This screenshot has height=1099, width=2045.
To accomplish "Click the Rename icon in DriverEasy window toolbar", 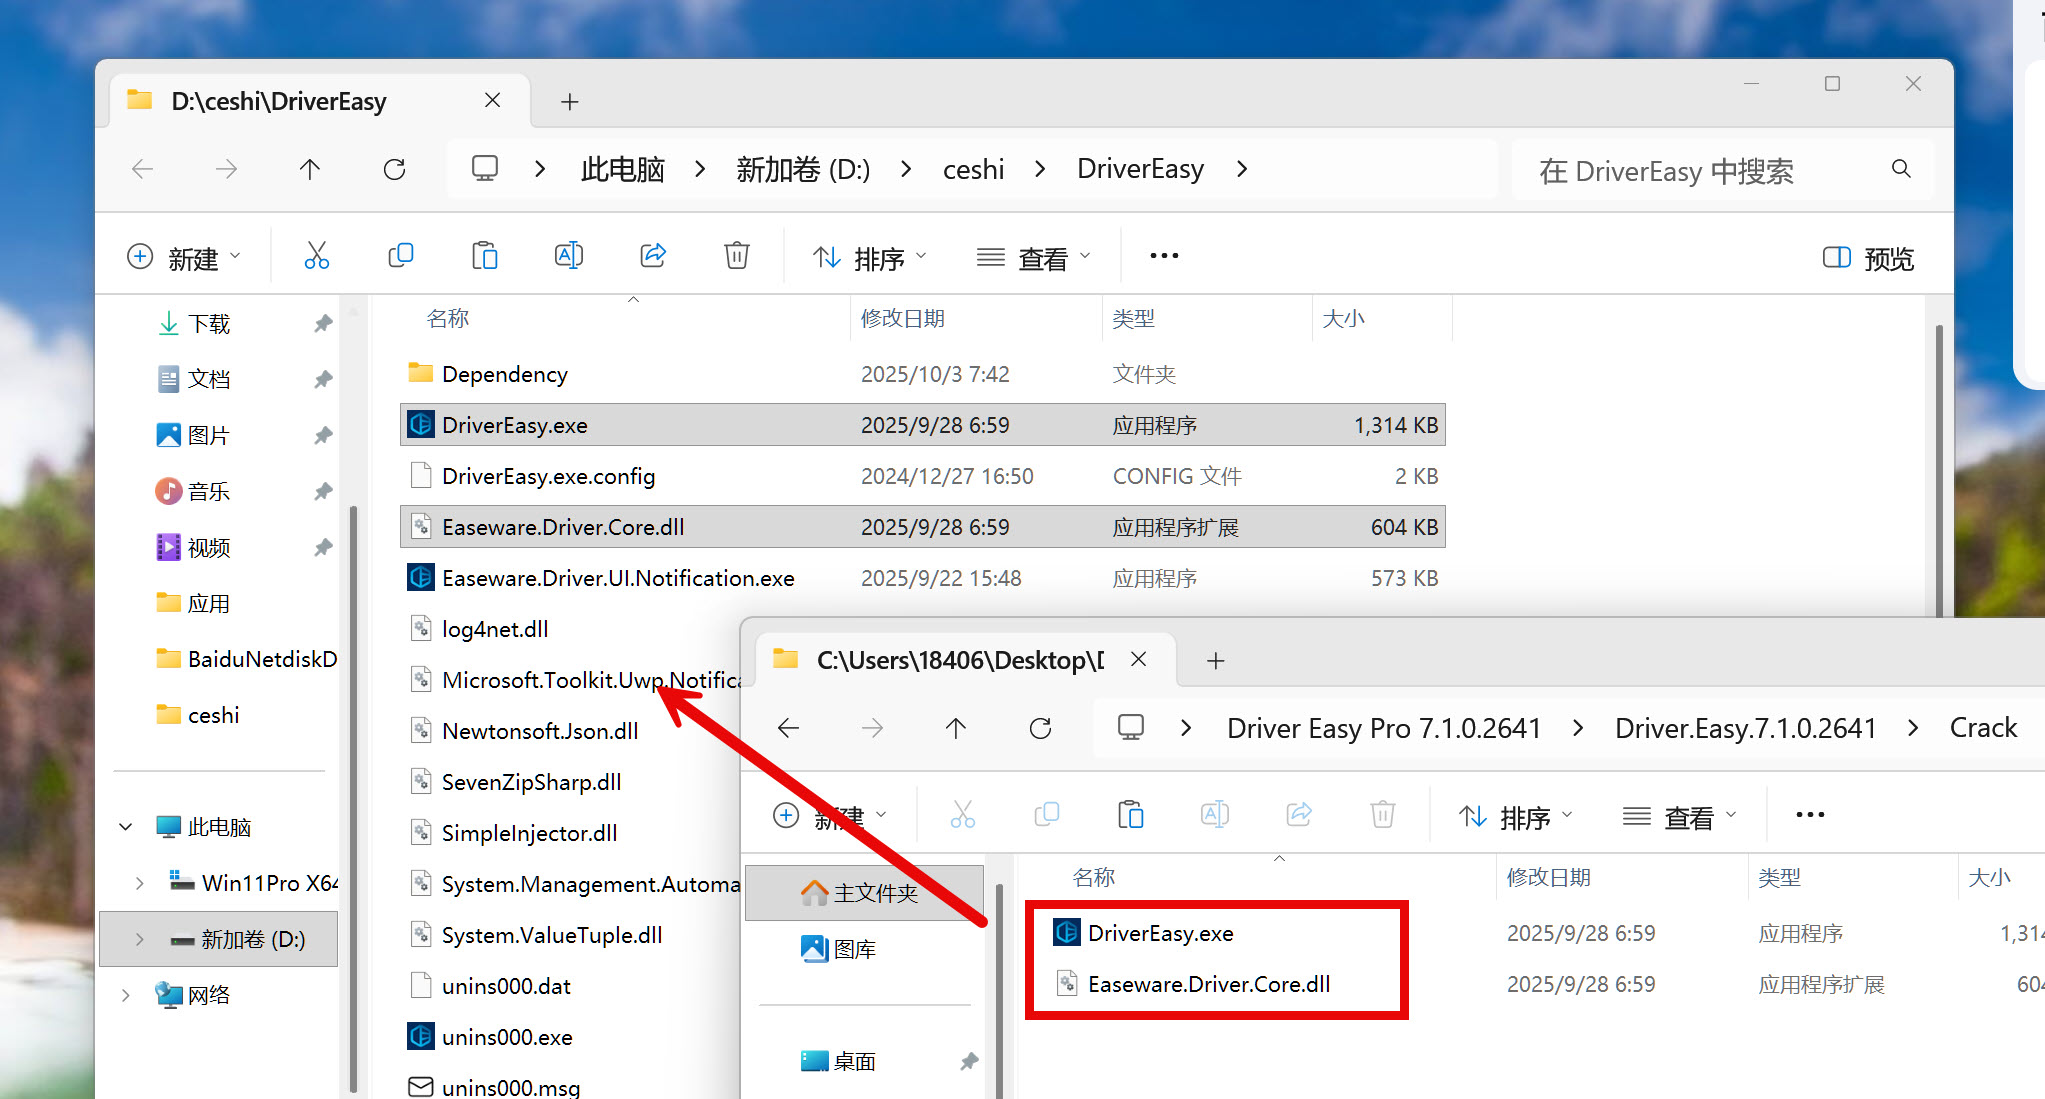I will pyautogui.click(x=568, y=257).
